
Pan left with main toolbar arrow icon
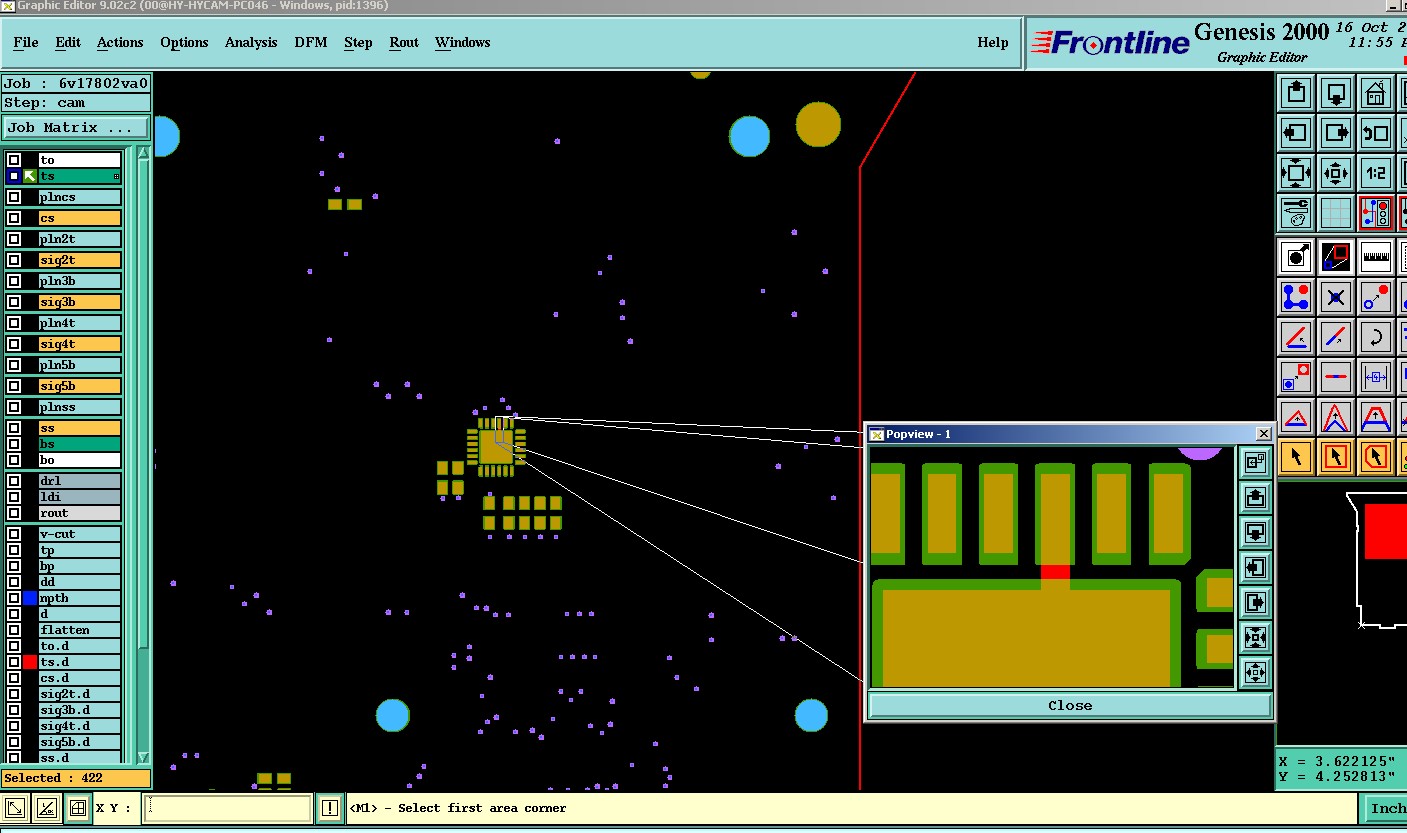(x=1296, y=133)
